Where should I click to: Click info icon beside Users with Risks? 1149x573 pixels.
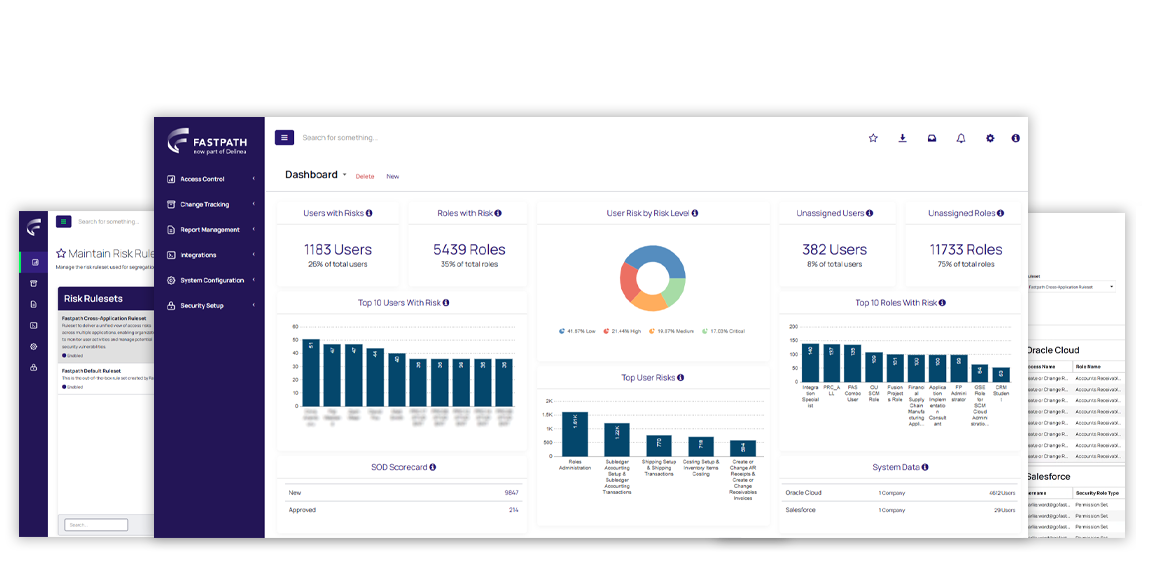click(369, 213)
